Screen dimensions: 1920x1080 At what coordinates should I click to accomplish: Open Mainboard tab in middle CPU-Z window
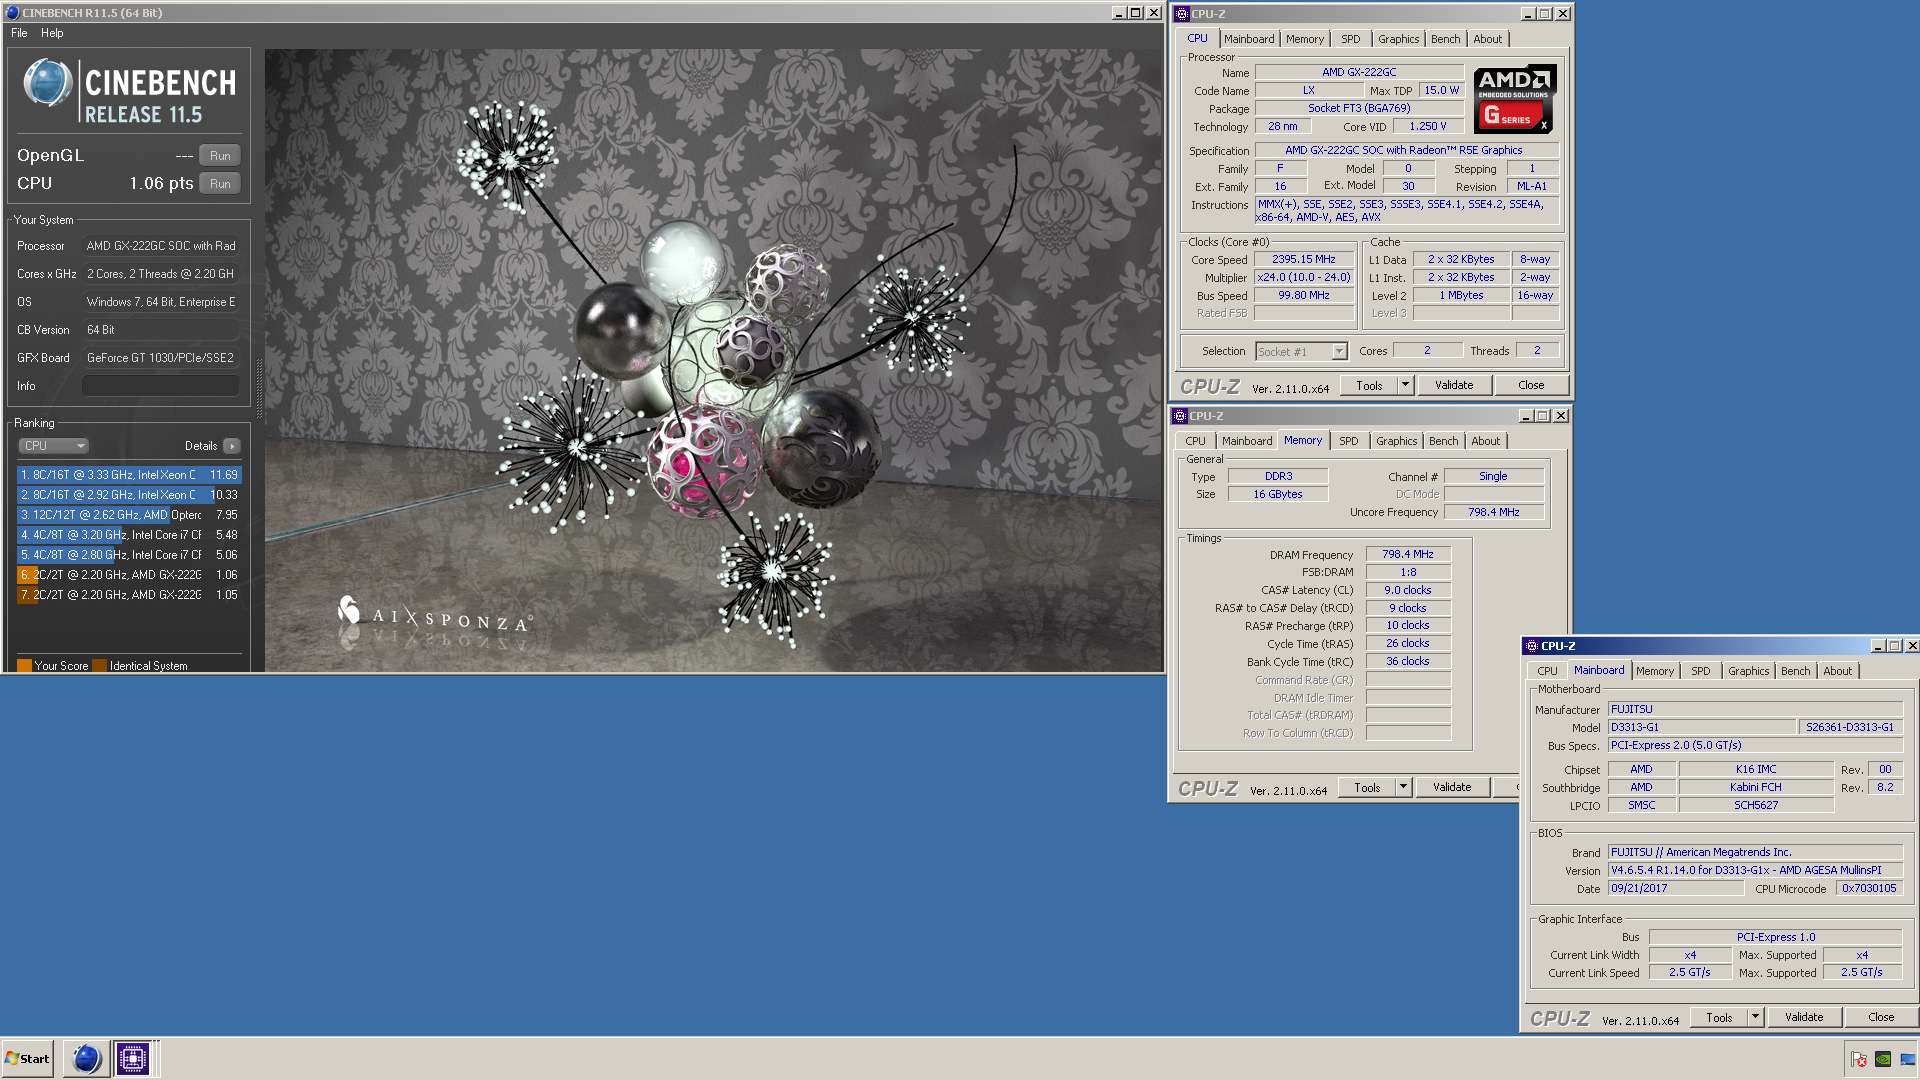(x=1247, y=441)
